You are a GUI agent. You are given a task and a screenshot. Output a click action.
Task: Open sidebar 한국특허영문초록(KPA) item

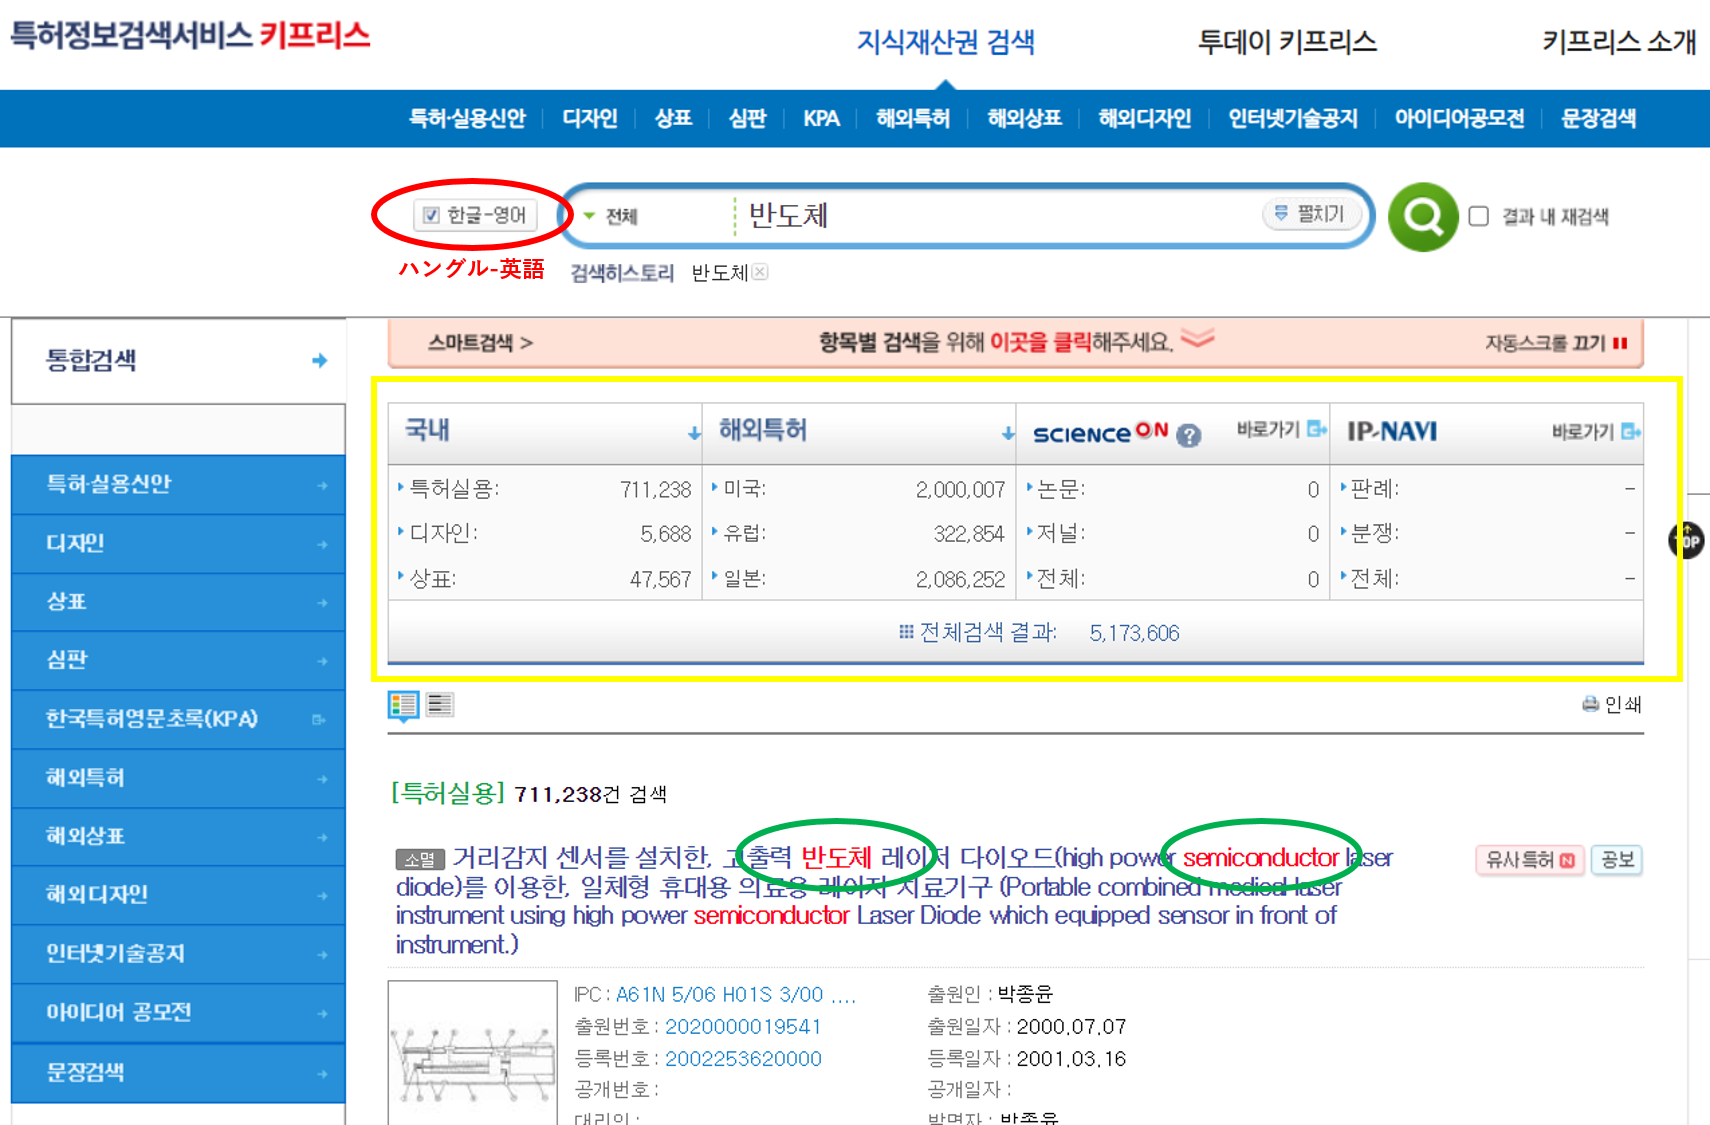(x=178, y=719)
